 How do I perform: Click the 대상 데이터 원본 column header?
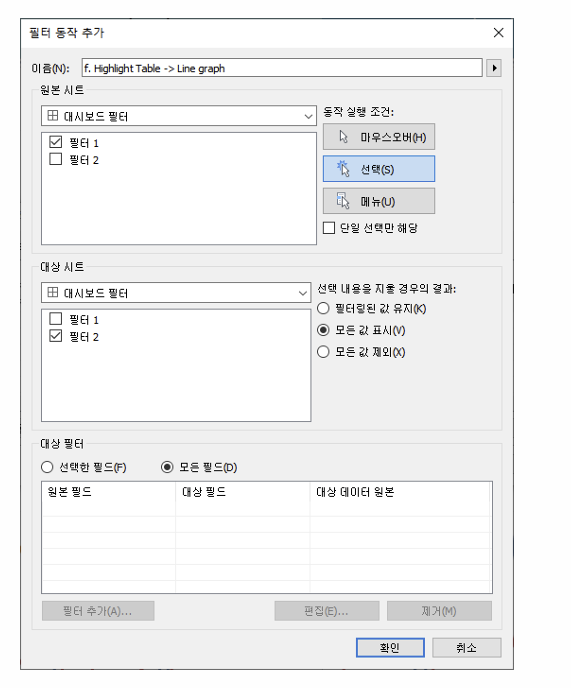(400, 492)
